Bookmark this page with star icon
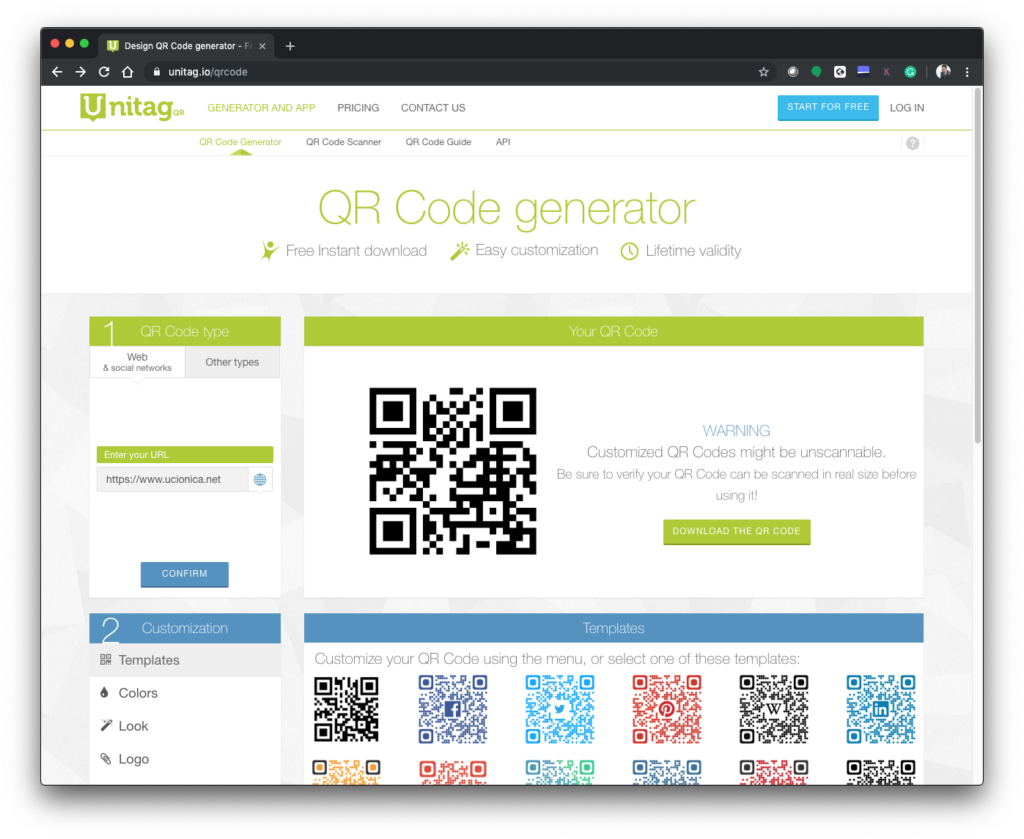Viewport: 1024px width, 839px height. 763,72
